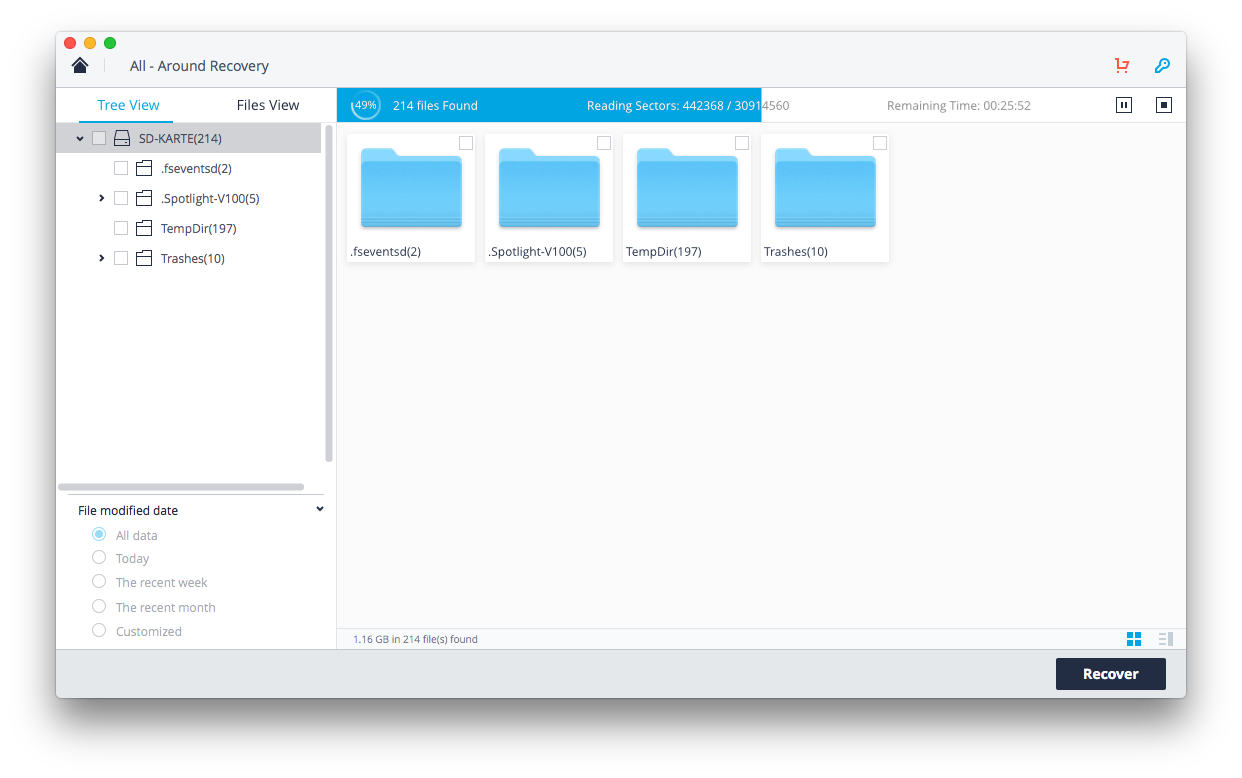Check the SD-KARTE(214) tree checkbox
Screen dimensions: 1242x778
point(99,138)
